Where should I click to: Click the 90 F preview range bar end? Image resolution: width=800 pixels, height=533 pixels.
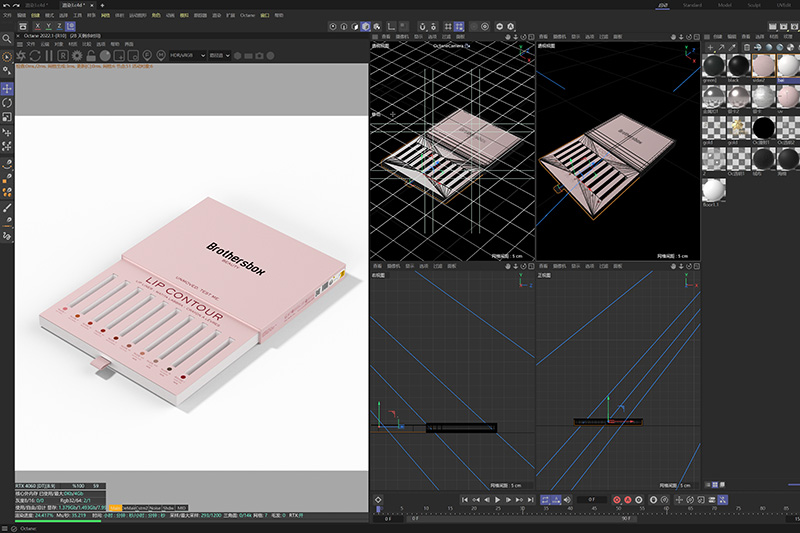coord(626,519)
